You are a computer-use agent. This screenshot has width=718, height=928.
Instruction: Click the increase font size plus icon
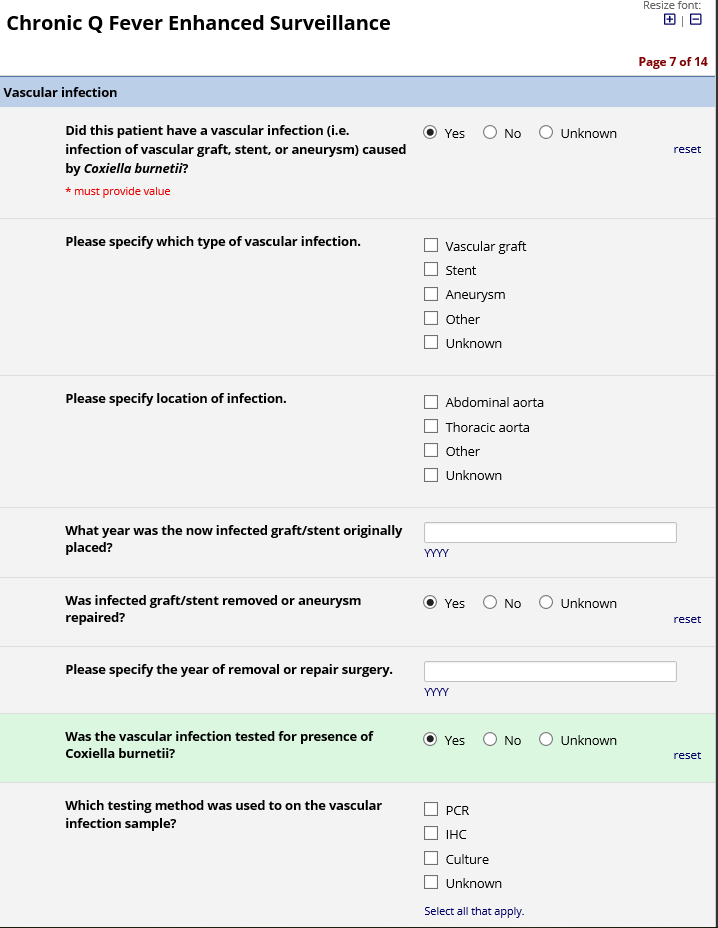(x=669, y=19)
